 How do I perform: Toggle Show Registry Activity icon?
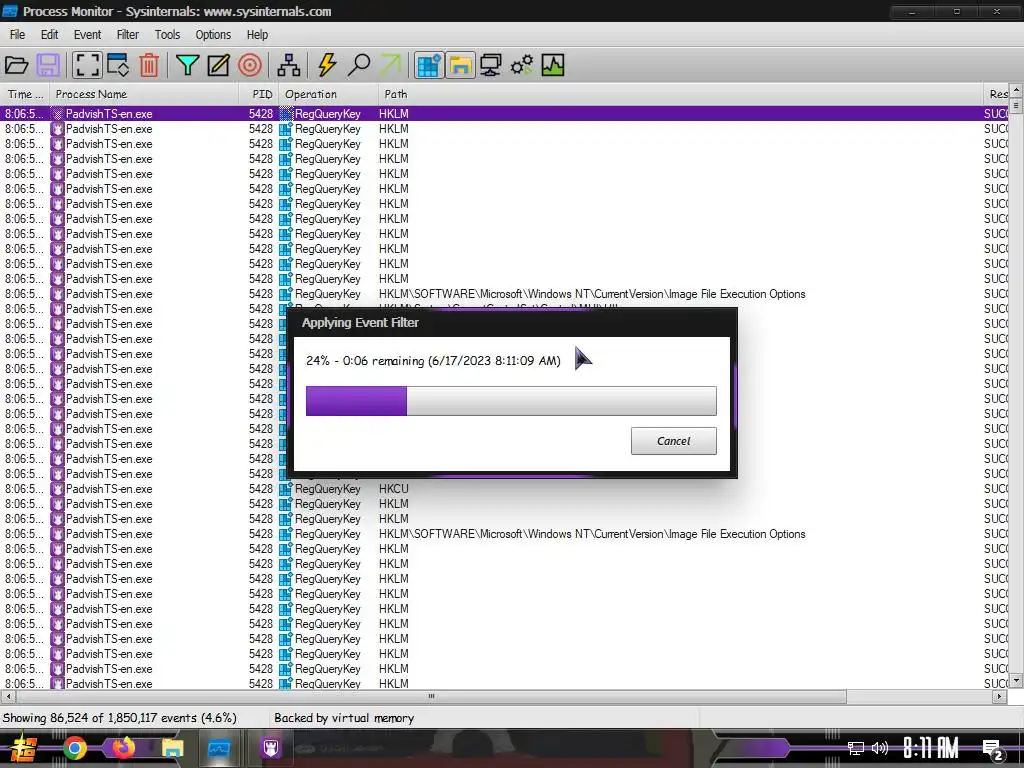pyautogui.click(x=428, y=65)
